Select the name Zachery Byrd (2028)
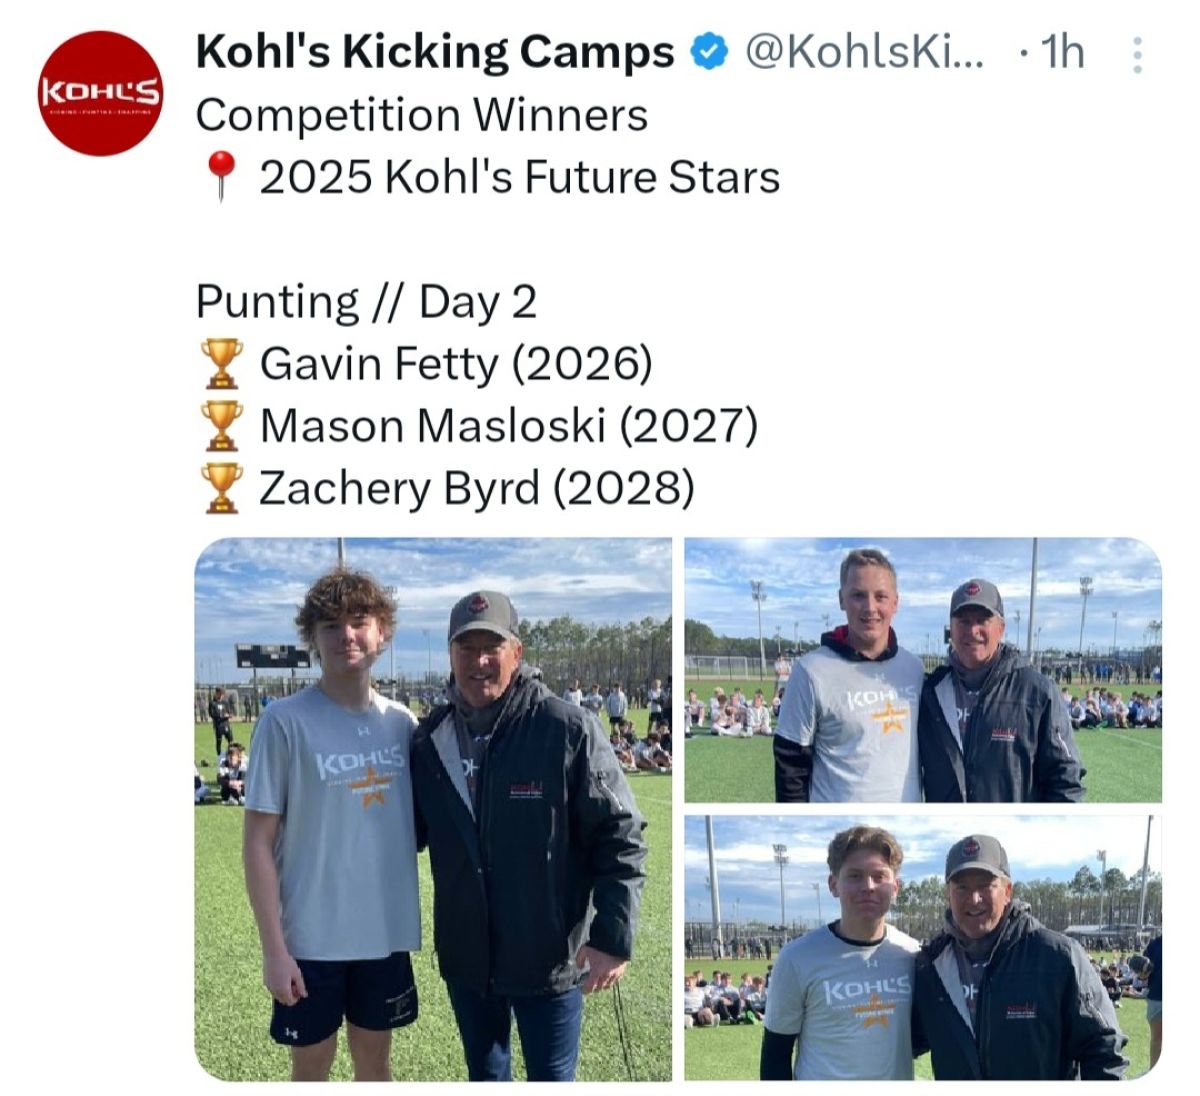Screen dimensions: 1200x1096 pyautogui.click(x=476, y=488)
